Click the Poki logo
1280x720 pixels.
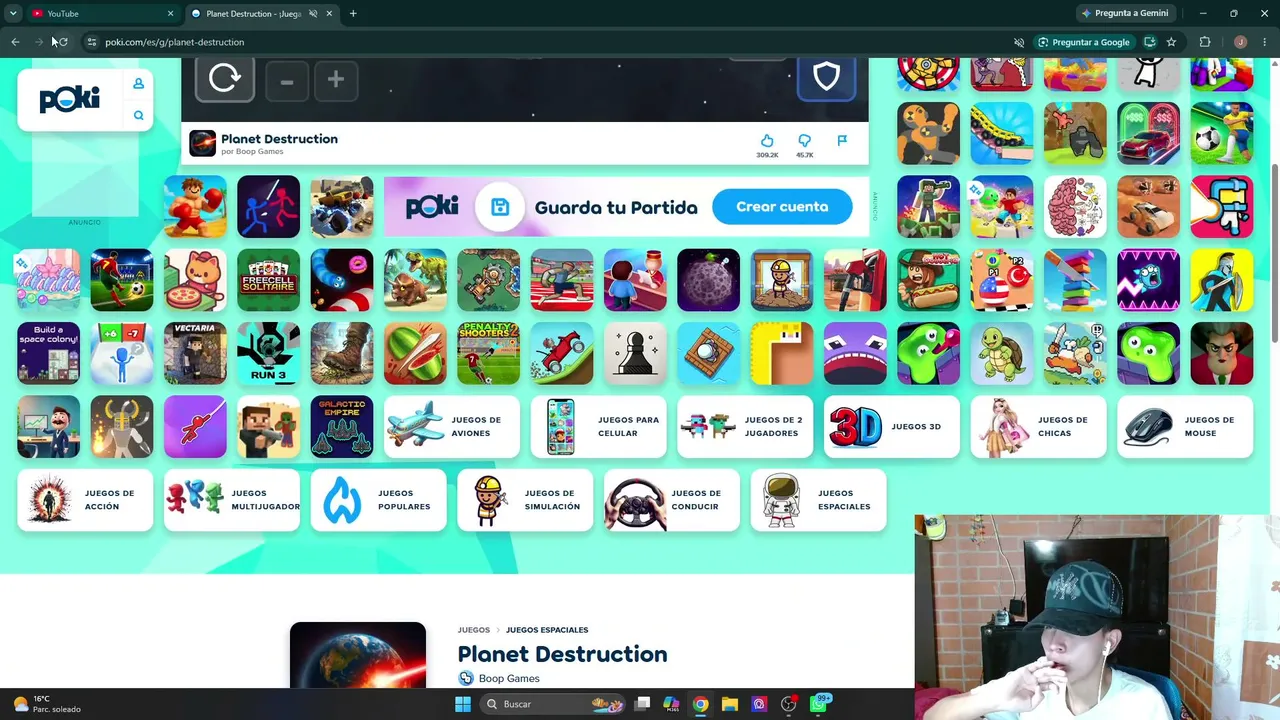70,99
